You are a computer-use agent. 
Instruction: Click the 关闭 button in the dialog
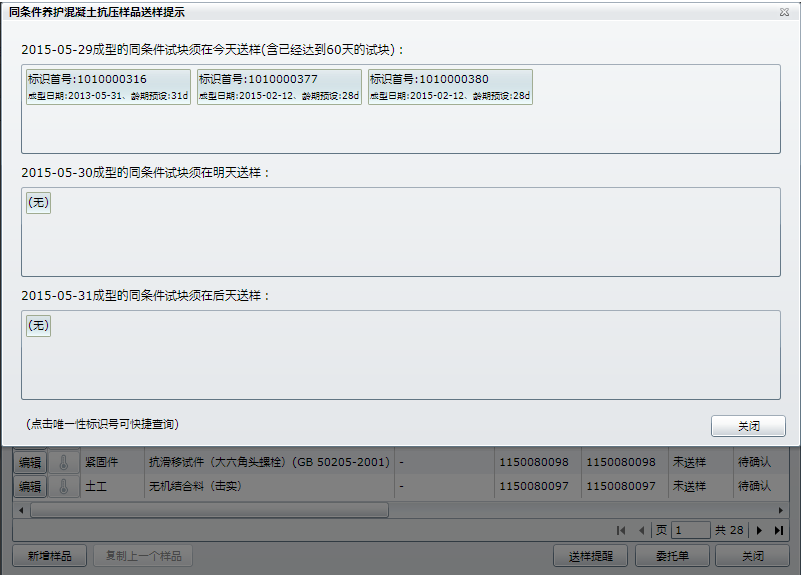pyautogui.click(x=747, y=426)
